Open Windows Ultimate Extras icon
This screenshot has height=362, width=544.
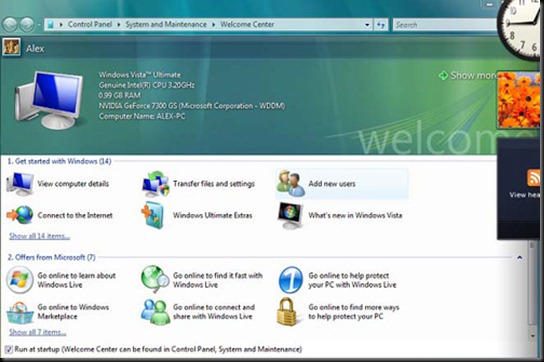[x=153, y=215]
